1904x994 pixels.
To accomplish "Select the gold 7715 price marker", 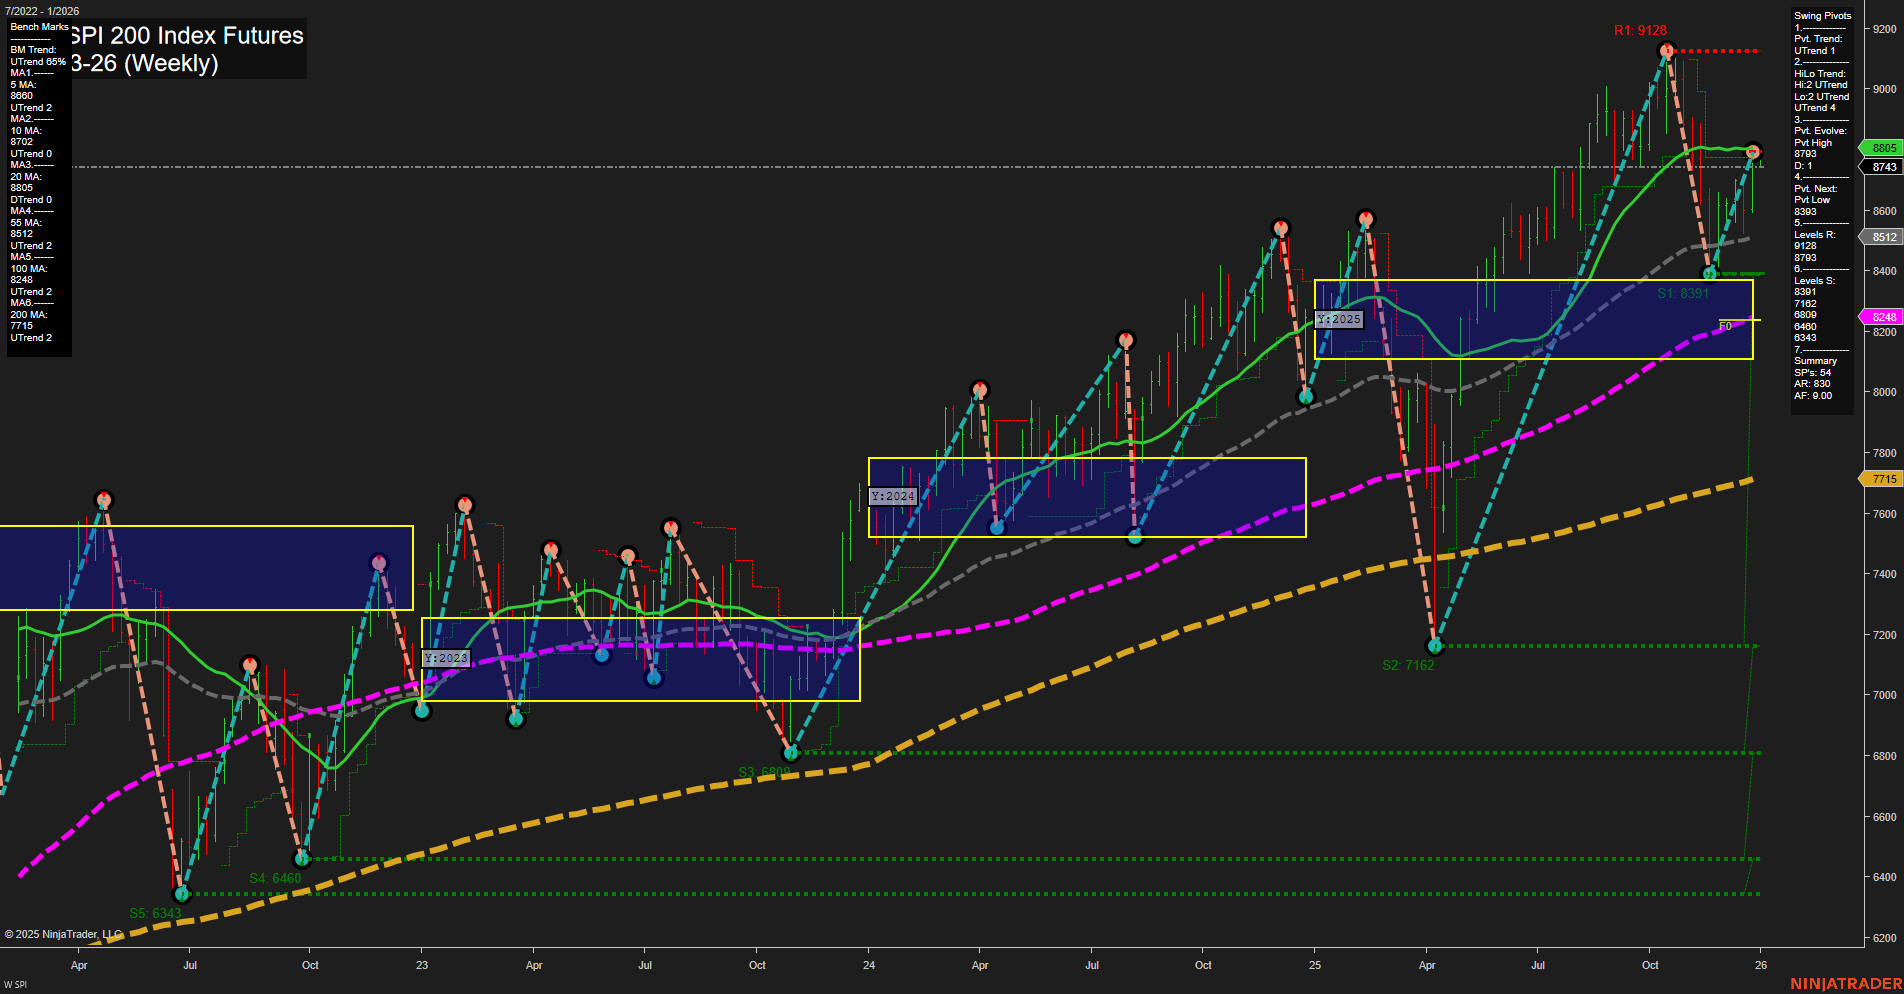I will tap(1882, 479).
